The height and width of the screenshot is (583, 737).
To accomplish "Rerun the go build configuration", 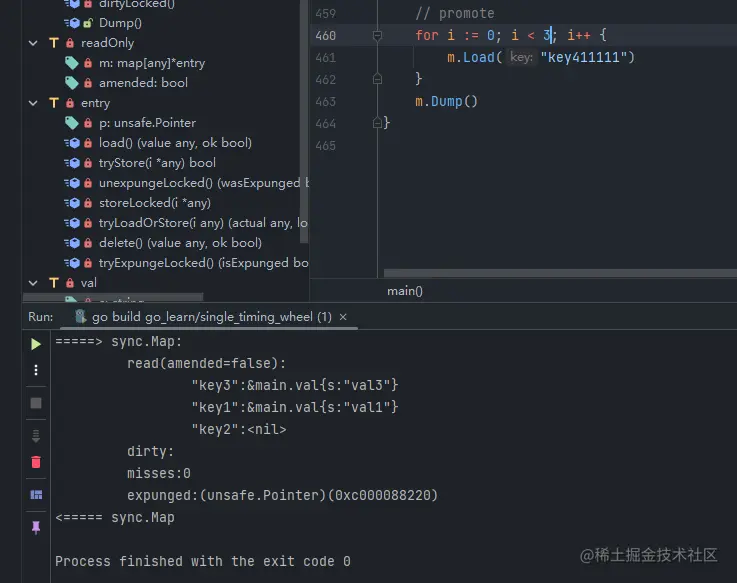I will (x=36, y=344).
